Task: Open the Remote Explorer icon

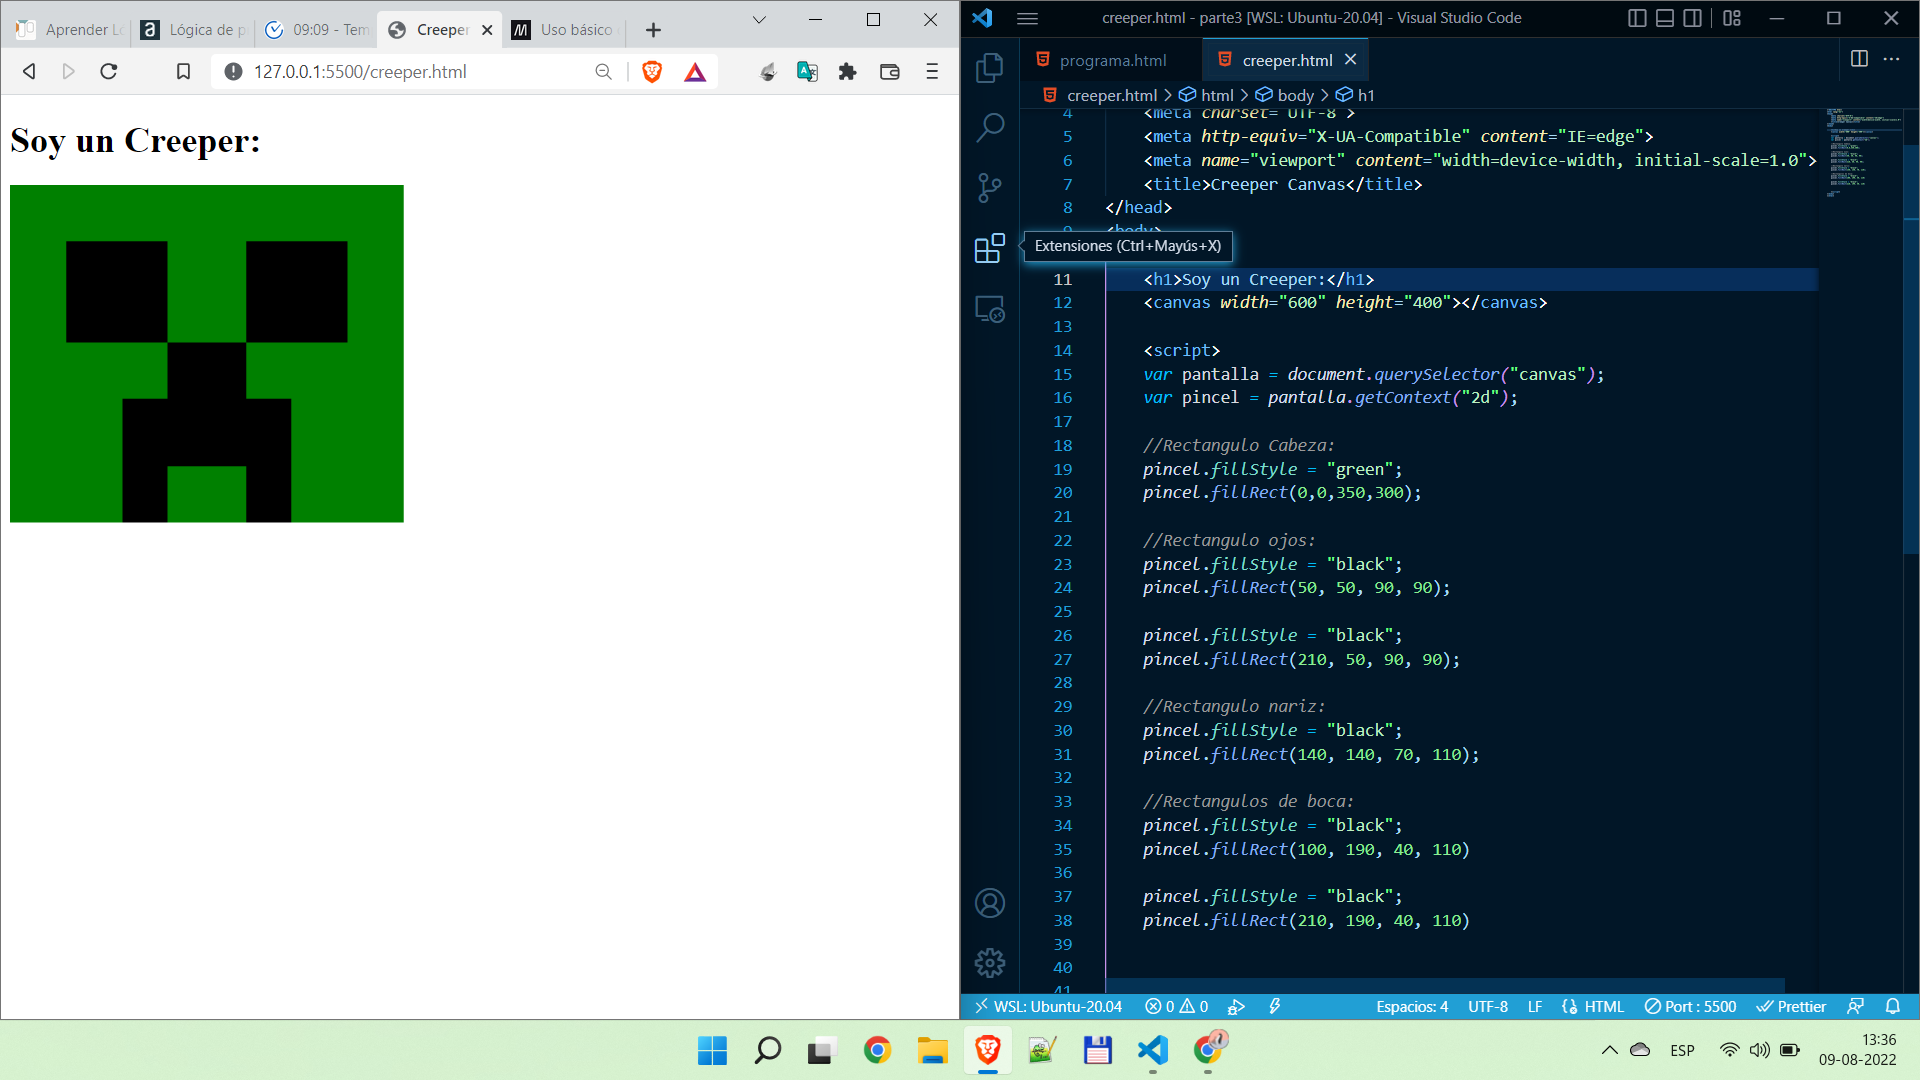Action: point(990,309)
